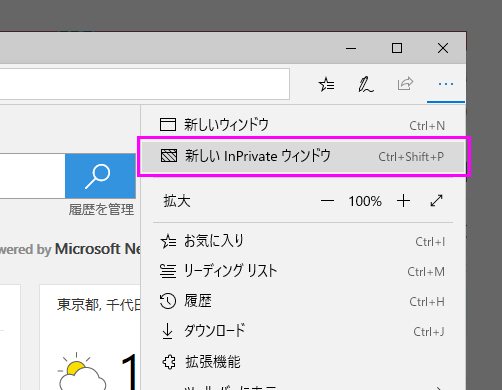Open 履歴 from the menu
This screenshot has width=502, height=390.
click(x=303, y=301)
